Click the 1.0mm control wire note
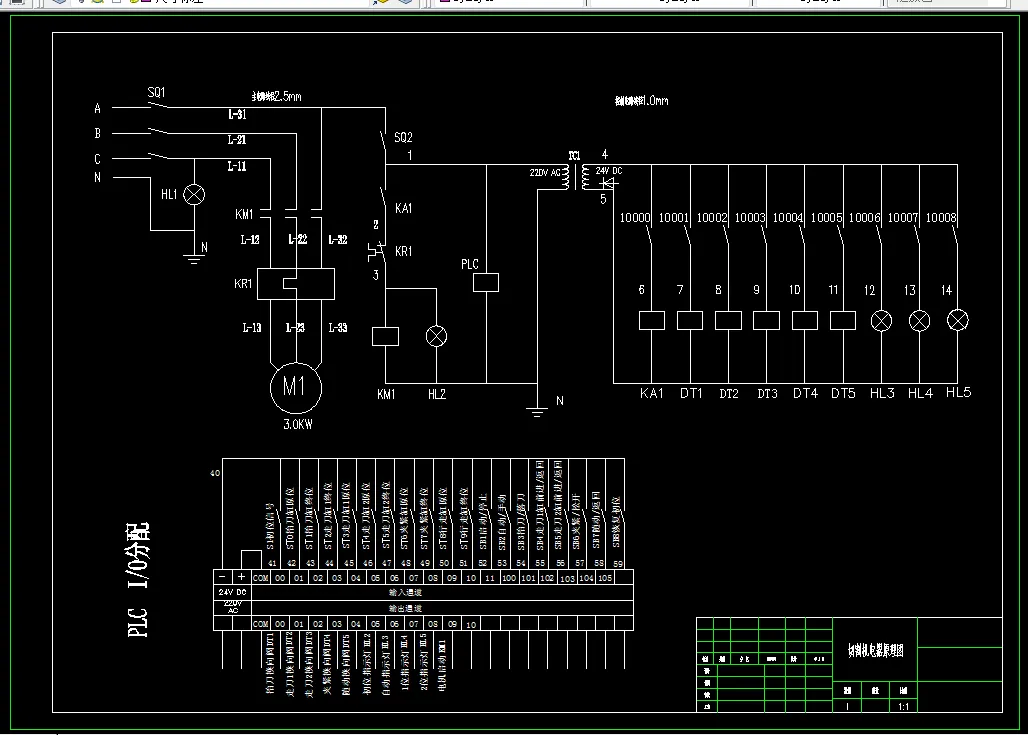Screen dimensions: 1028x735 pyautogui.click(x=641, y=101)
